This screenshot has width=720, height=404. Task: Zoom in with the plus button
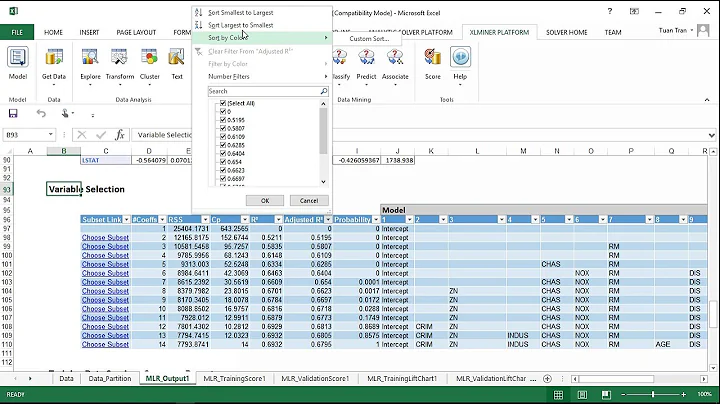point(683,394)
